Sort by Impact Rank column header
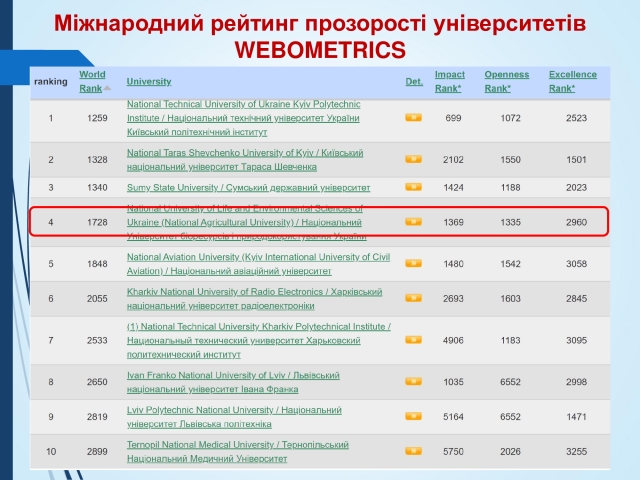 click(449, 81)
